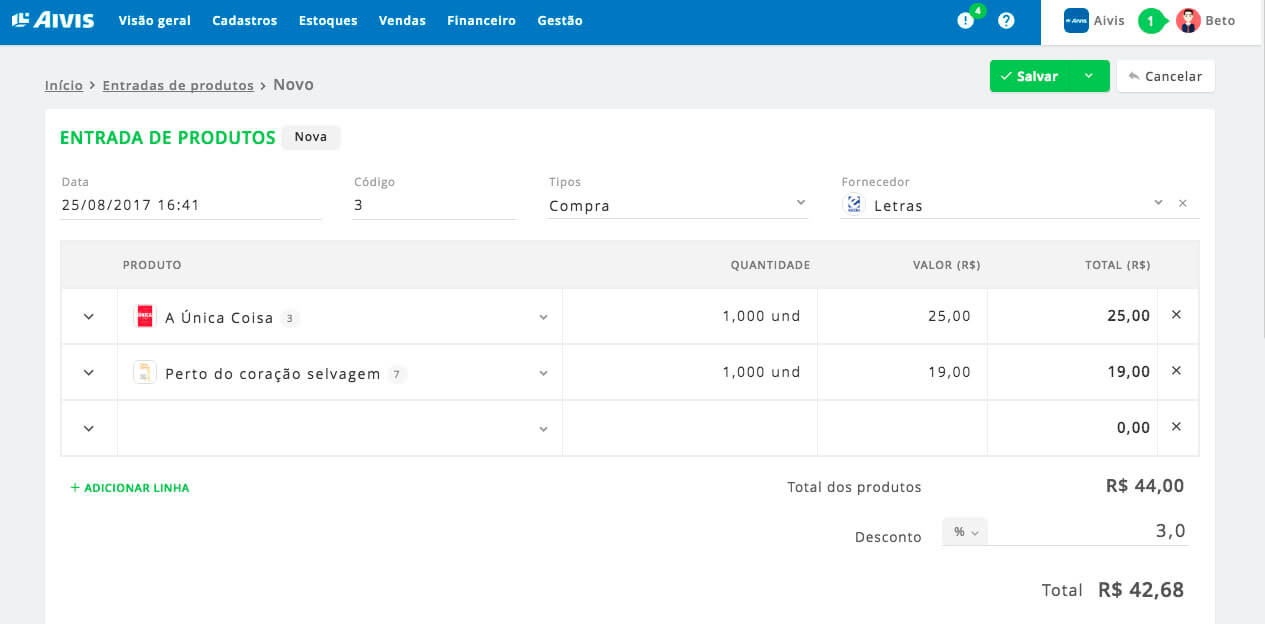Click the stock badge 7 on second product
The height and width of the screenshot is (624, 1265).
397,375
